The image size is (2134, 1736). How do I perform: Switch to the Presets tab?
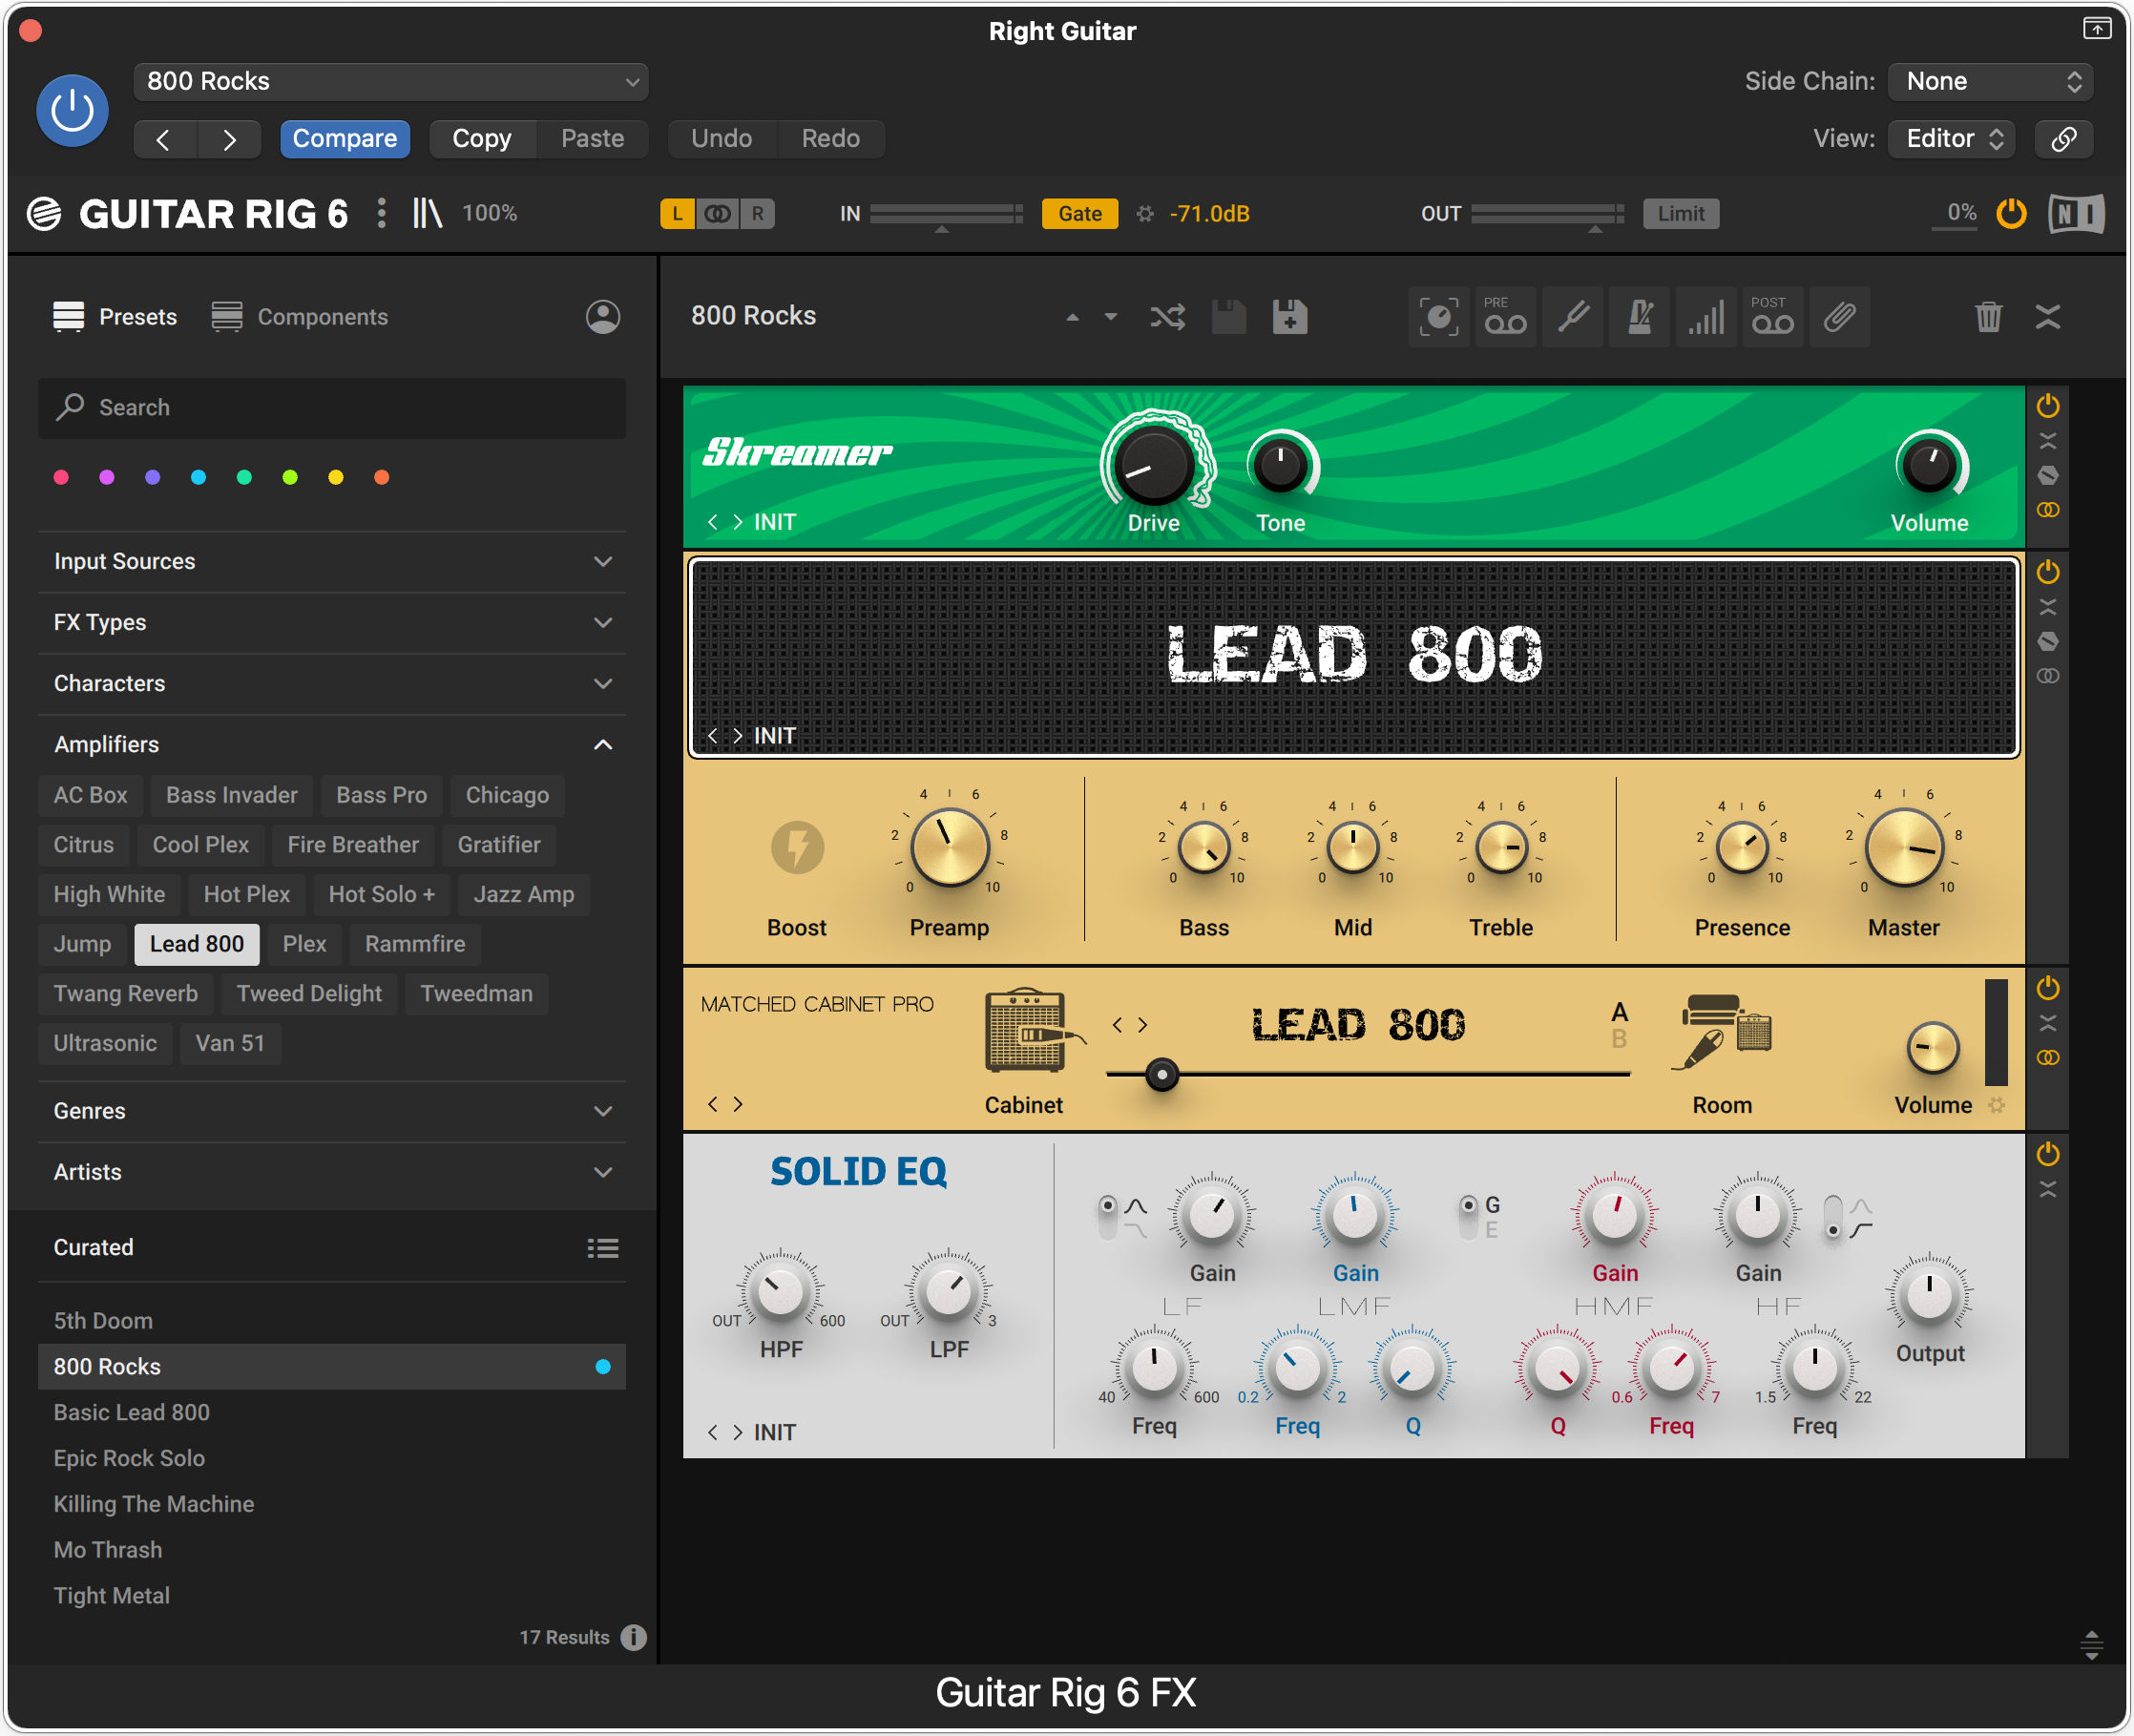point(115,317)
